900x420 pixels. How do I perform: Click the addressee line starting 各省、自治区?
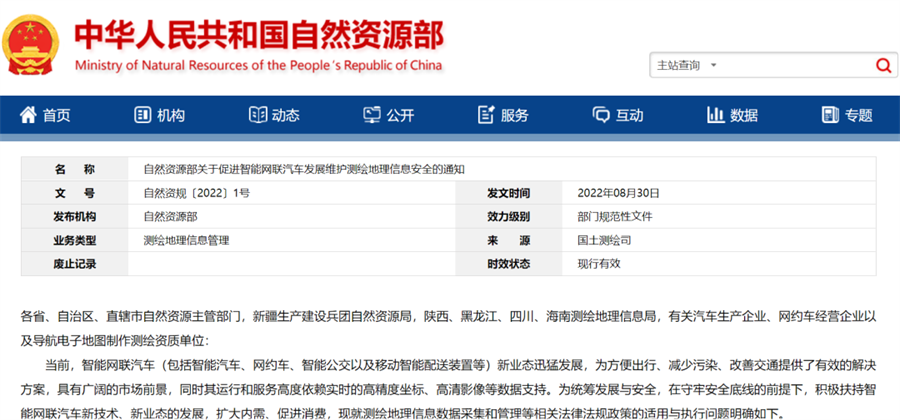449,328
